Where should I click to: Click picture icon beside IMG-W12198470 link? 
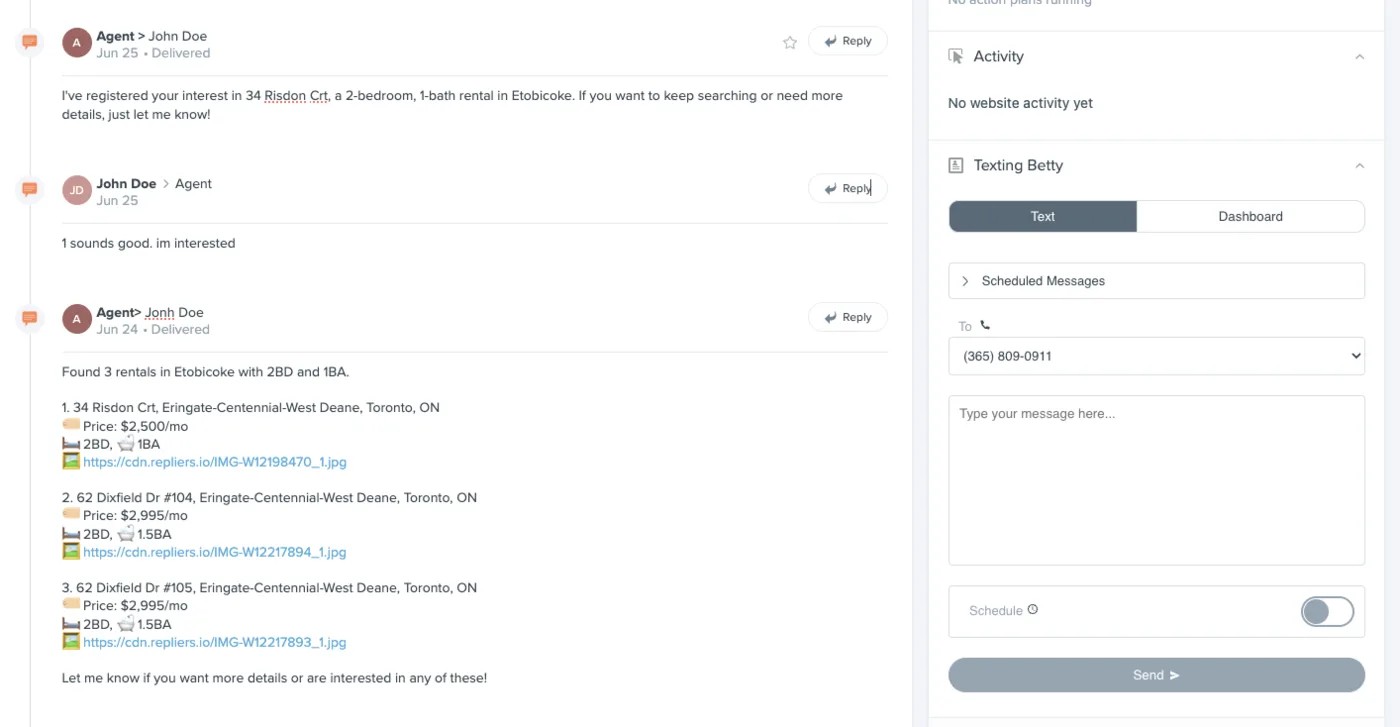pyautogui.click(x=71, y=462)
